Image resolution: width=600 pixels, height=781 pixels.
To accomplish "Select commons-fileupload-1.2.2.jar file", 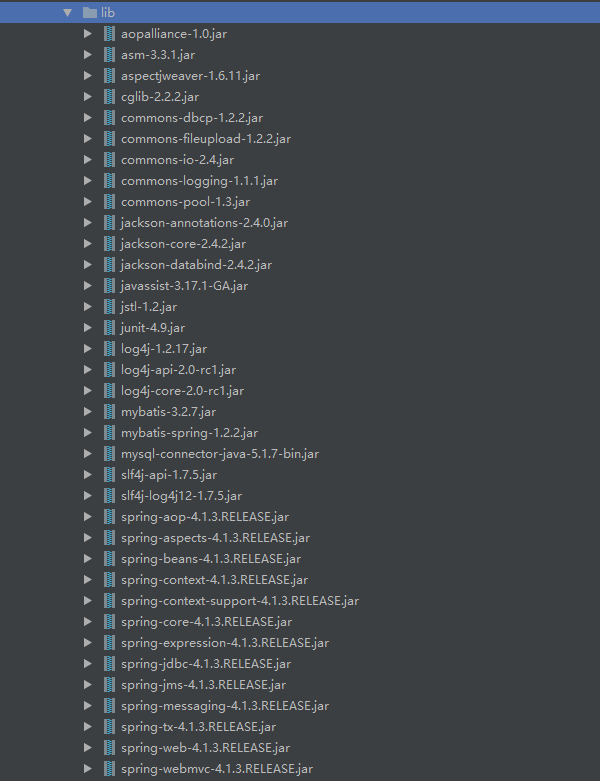I will [x=205, y=138].
